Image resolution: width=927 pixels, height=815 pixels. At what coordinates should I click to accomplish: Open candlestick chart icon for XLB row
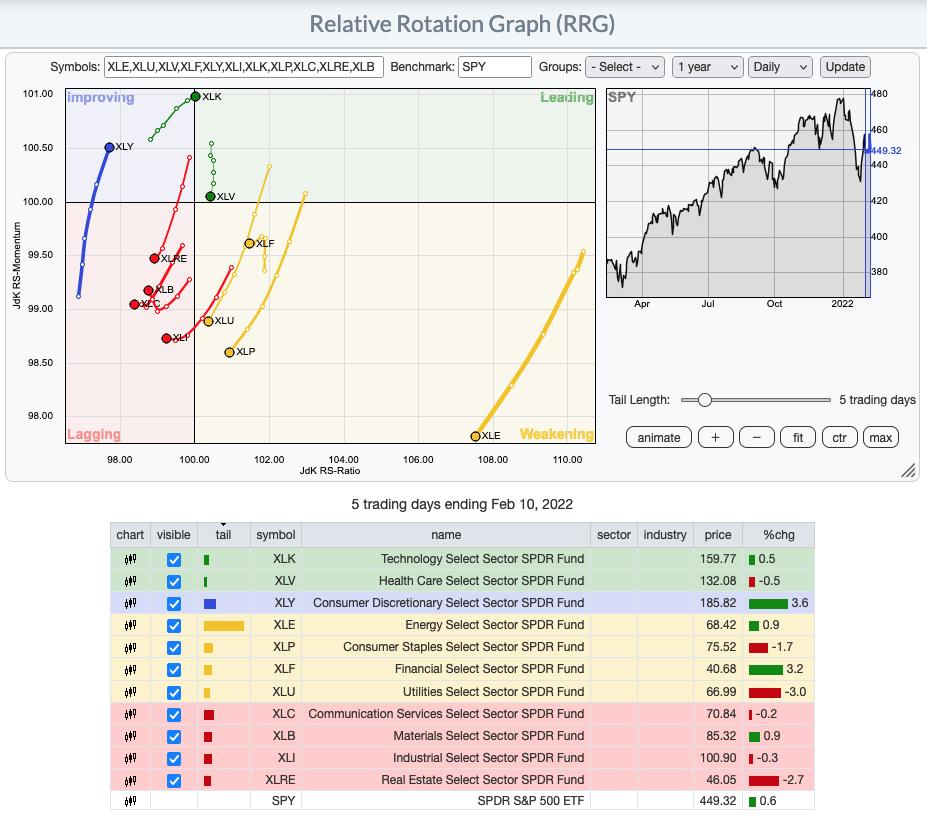[x=130, y=736]
